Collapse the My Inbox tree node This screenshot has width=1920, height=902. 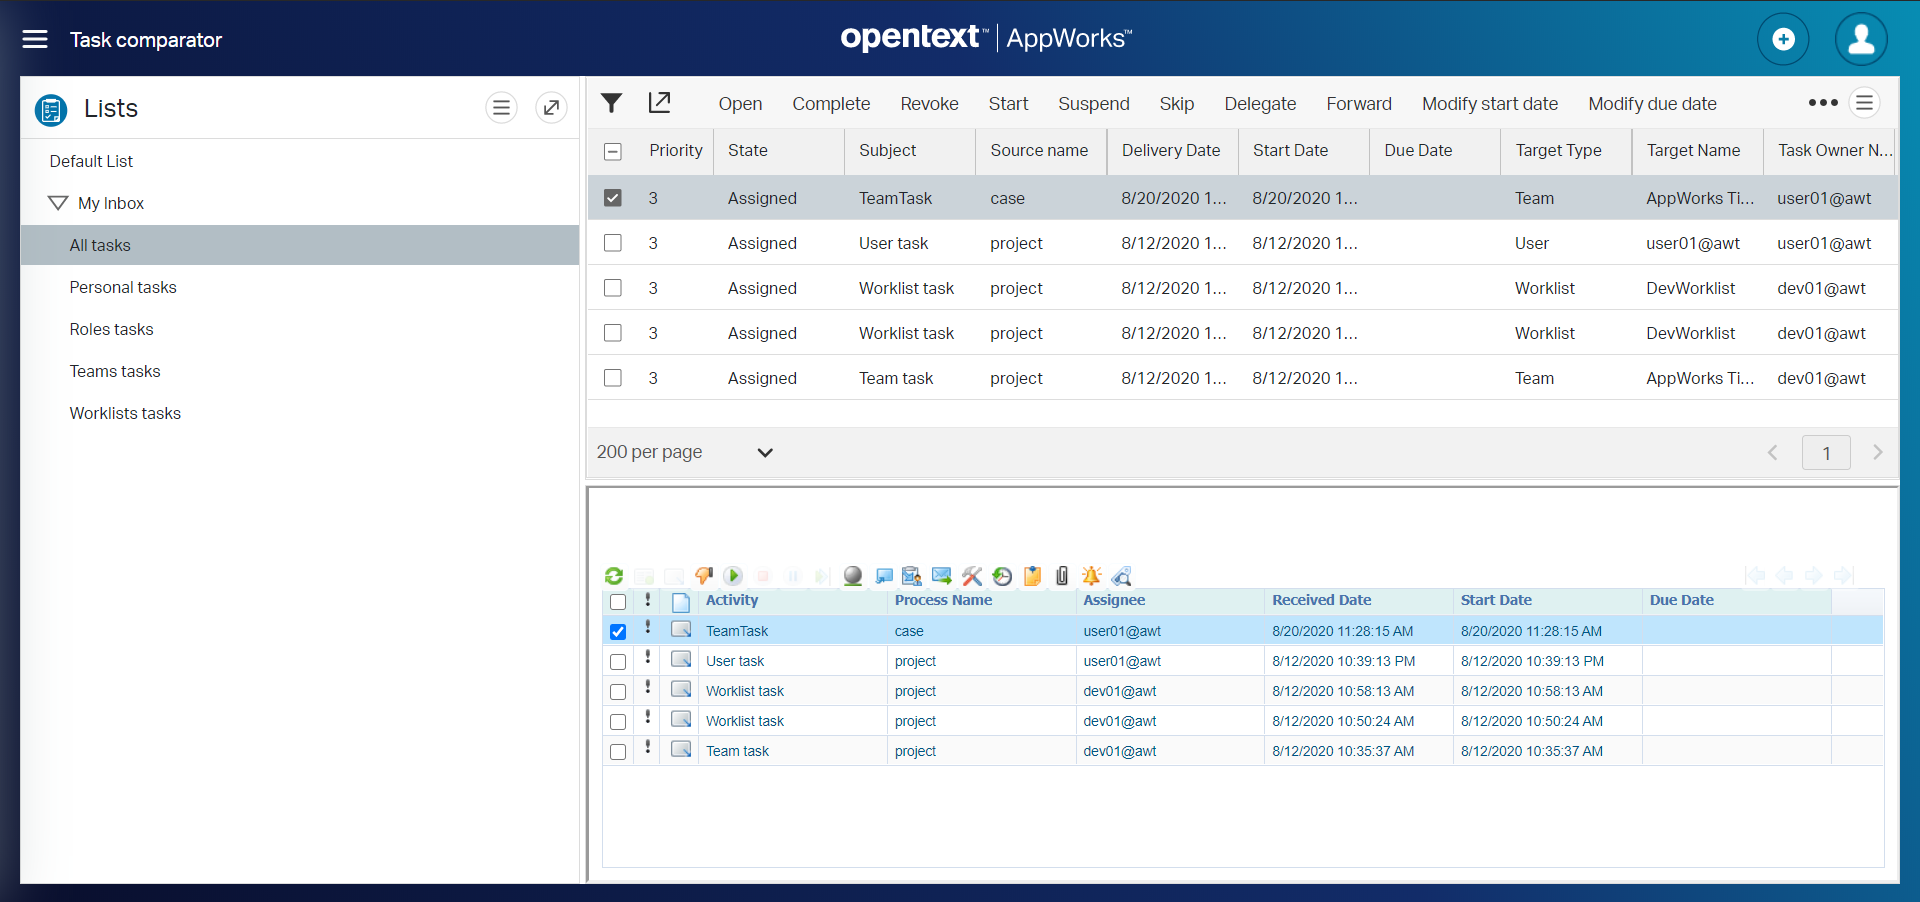coord(58,203)
